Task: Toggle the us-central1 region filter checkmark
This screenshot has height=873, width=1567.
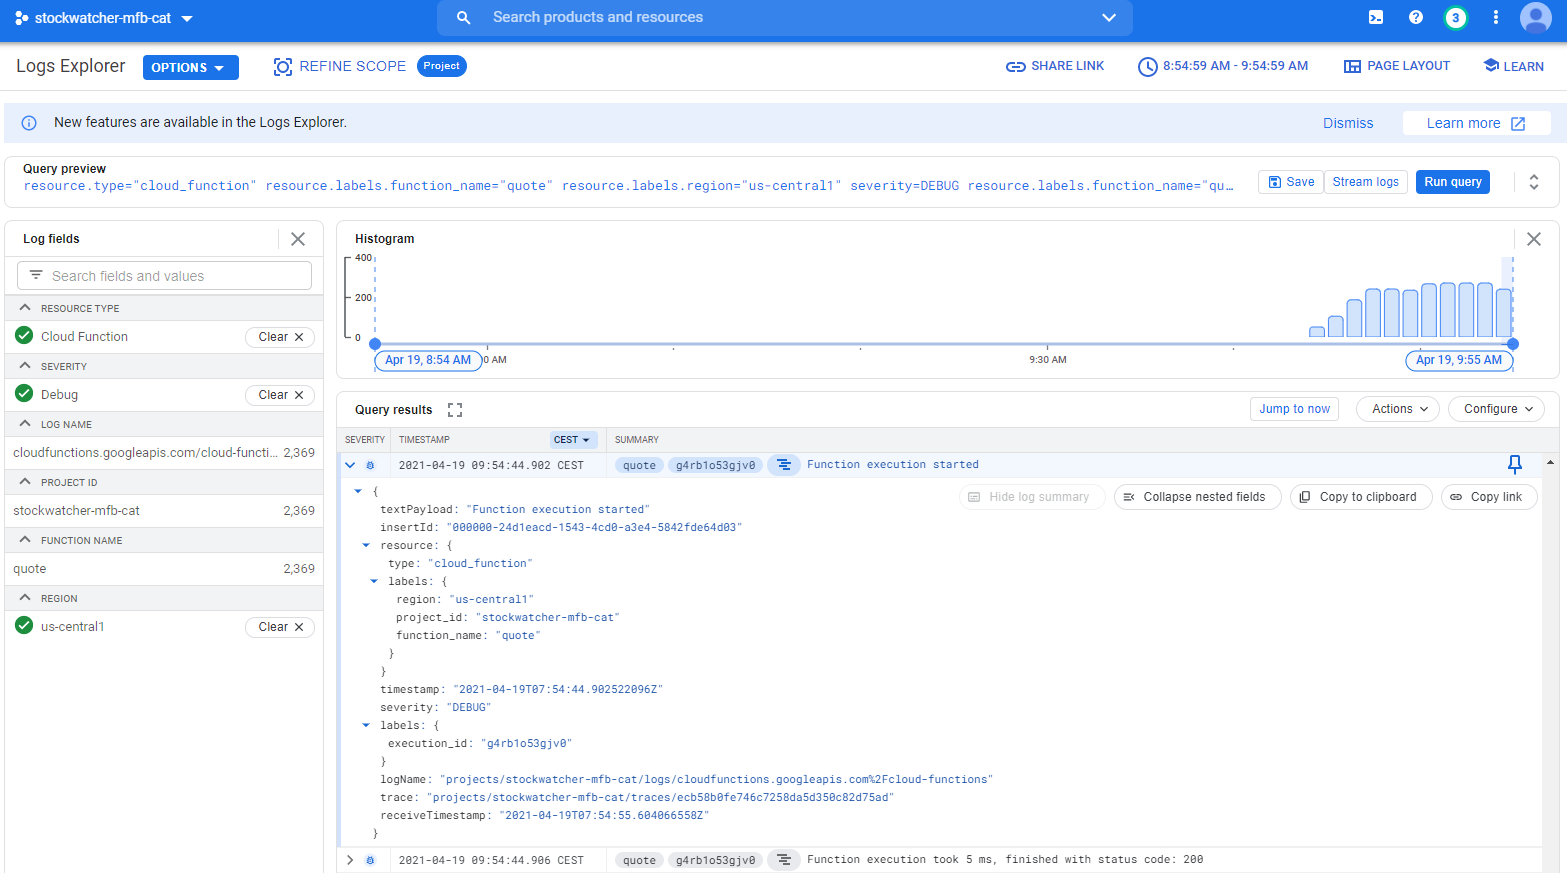Action: click(25, 626)
